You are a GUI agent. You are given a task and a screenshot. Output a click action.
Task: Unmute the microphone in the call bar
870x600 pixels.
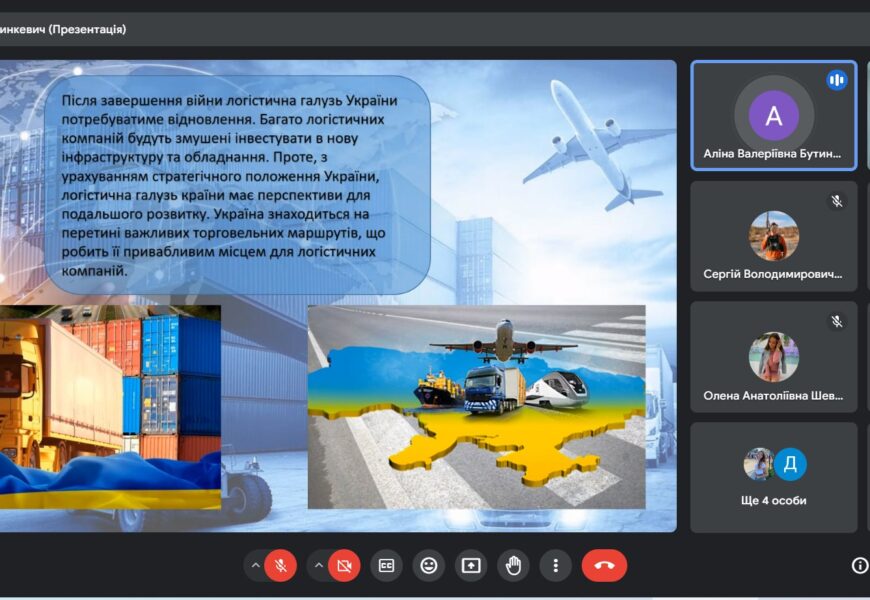coord(281,566)
